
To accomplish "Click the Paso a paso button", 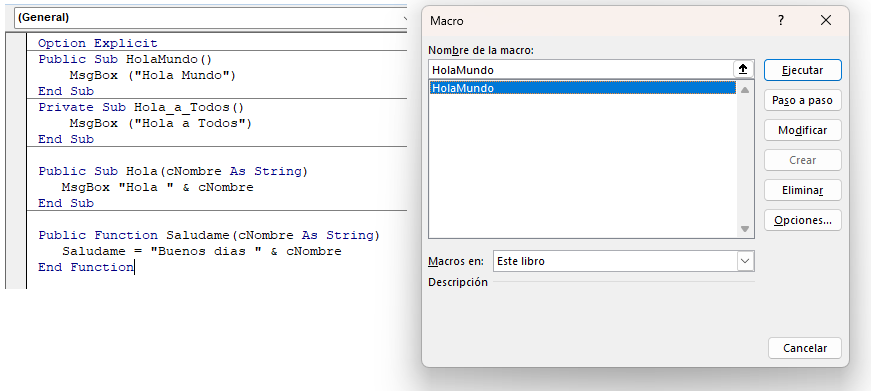I will [x=803, y=101].
